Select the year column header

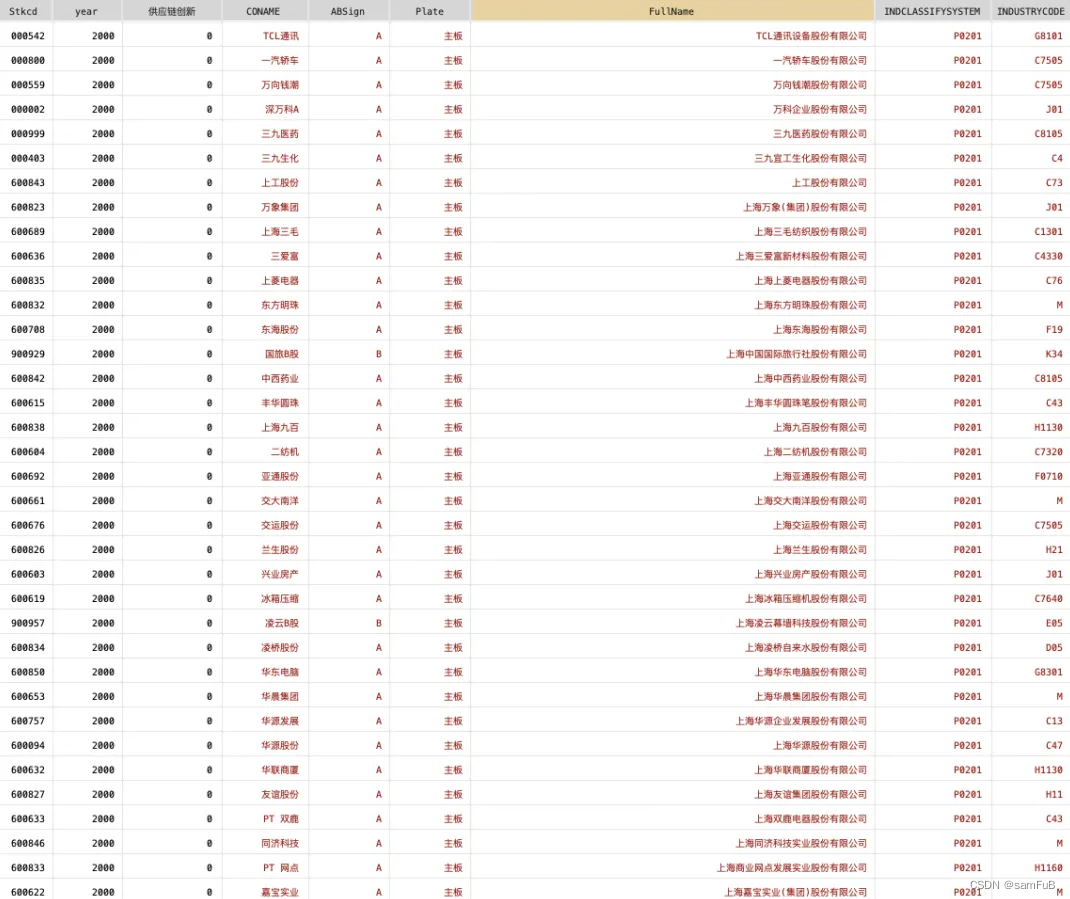[87, 11]
